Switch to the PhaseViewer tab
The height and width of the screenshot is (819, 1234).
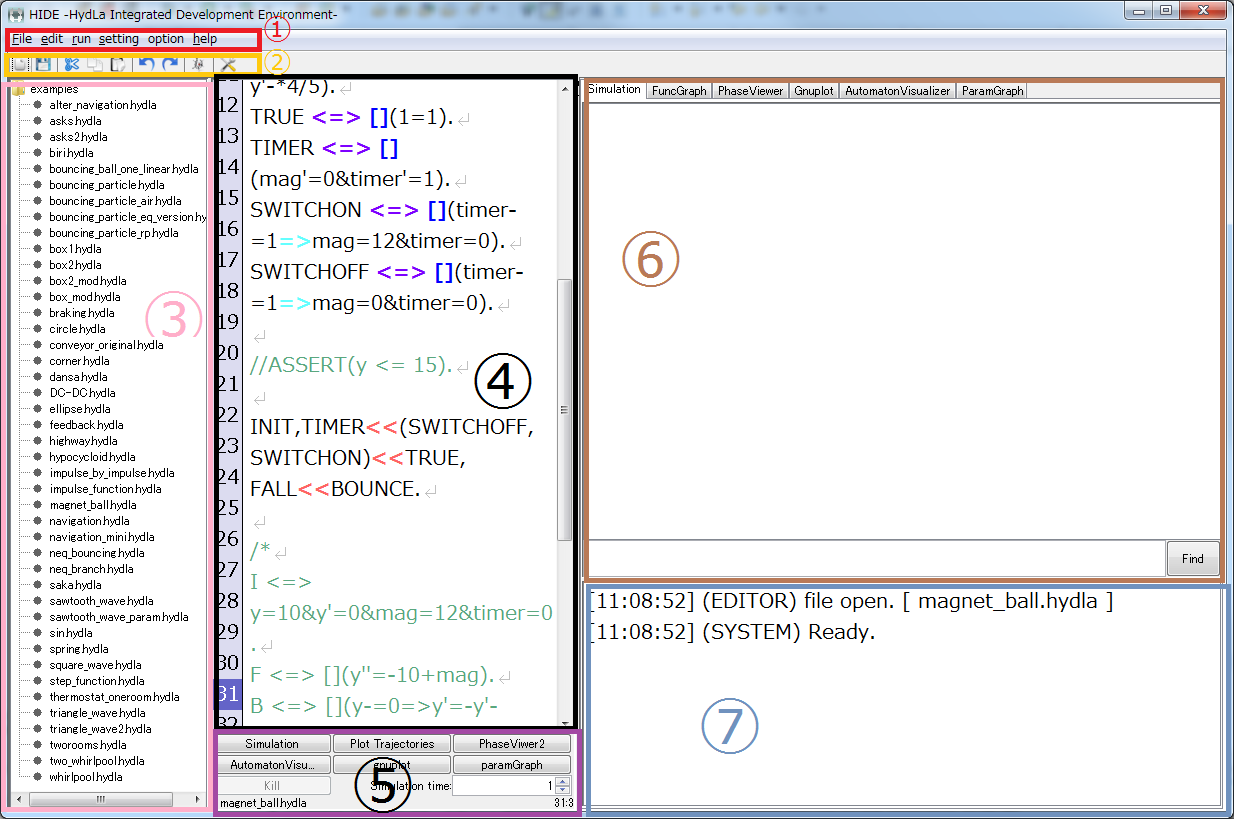[x=750, y=90]
